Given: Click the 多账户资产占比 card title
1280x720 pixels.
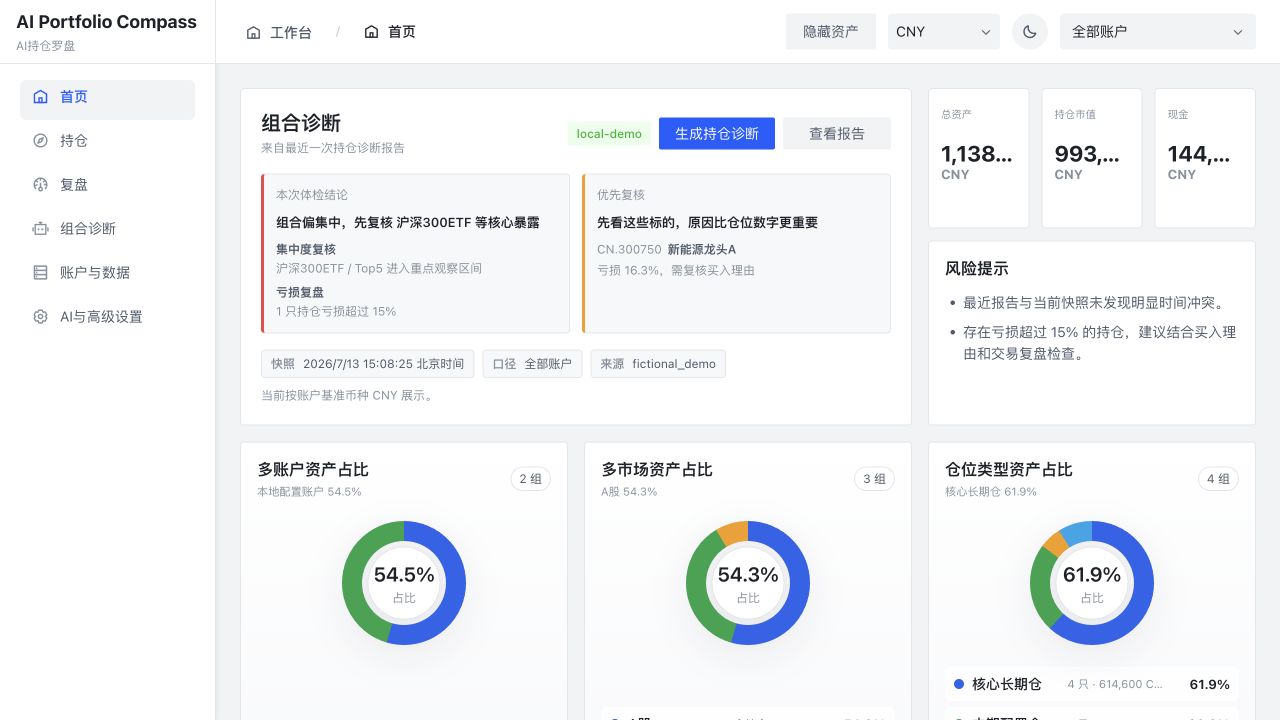Looking at the screenshot, I should coord(313,469).
